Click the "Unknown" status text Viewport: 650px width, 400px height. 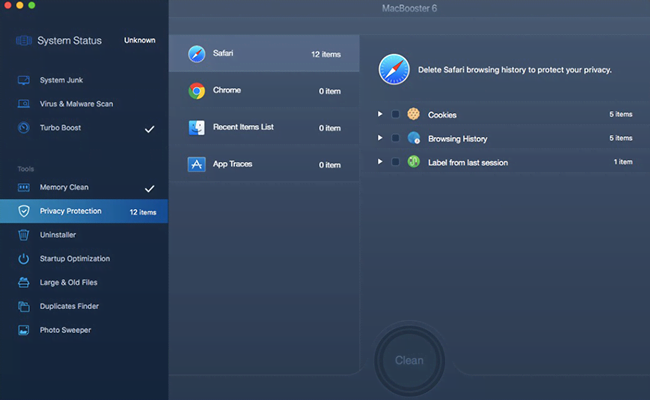(140, 40)
